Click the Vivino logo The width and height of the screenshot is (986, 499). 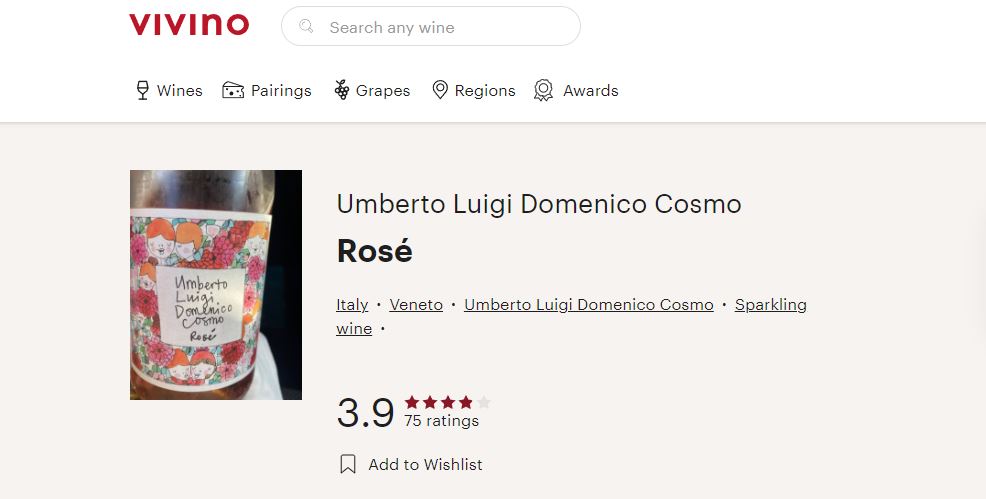point(189,25)
